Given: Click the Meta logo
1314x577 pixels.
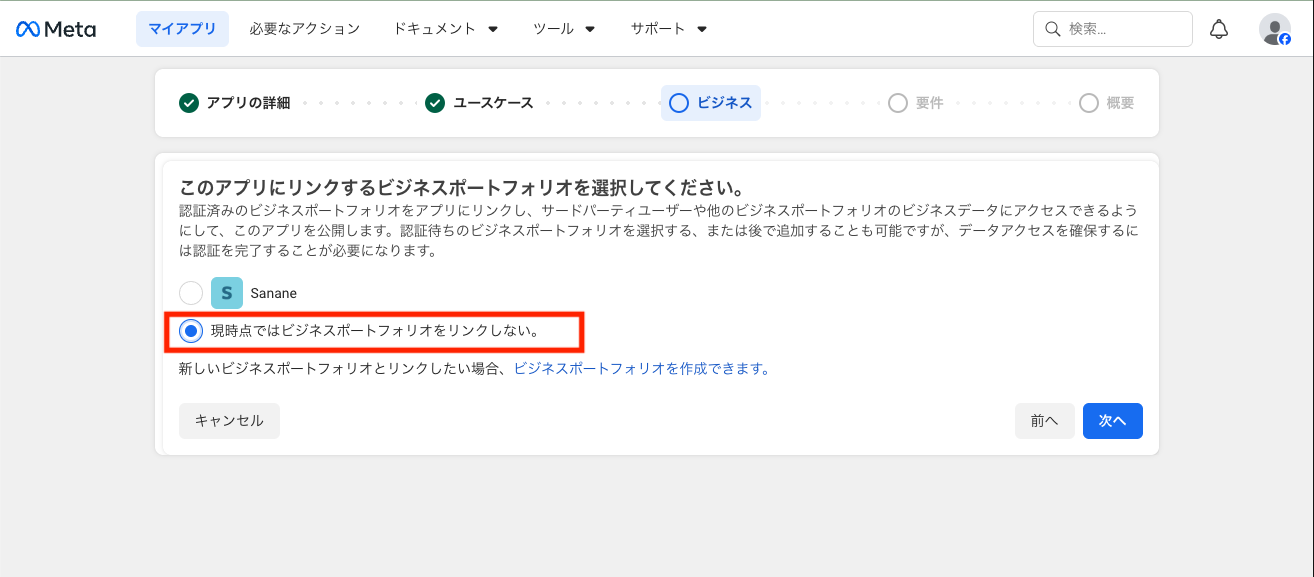Looking at the screenshot, I should pyautogui.click(x=56, y=29).
